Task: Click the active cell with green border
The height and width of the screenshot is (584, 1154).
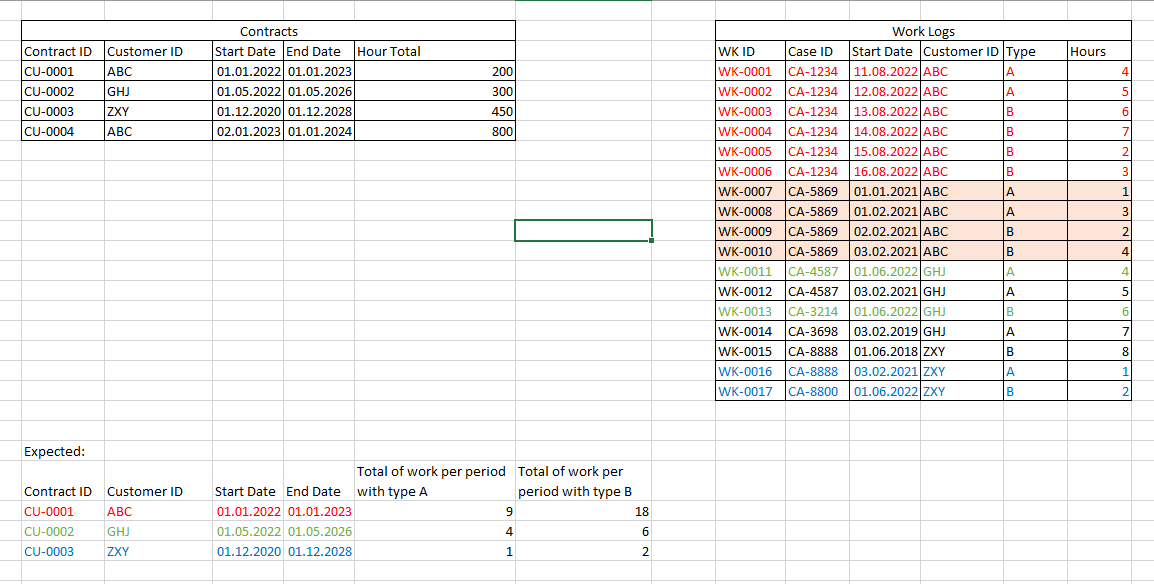Action: [583, 230]
